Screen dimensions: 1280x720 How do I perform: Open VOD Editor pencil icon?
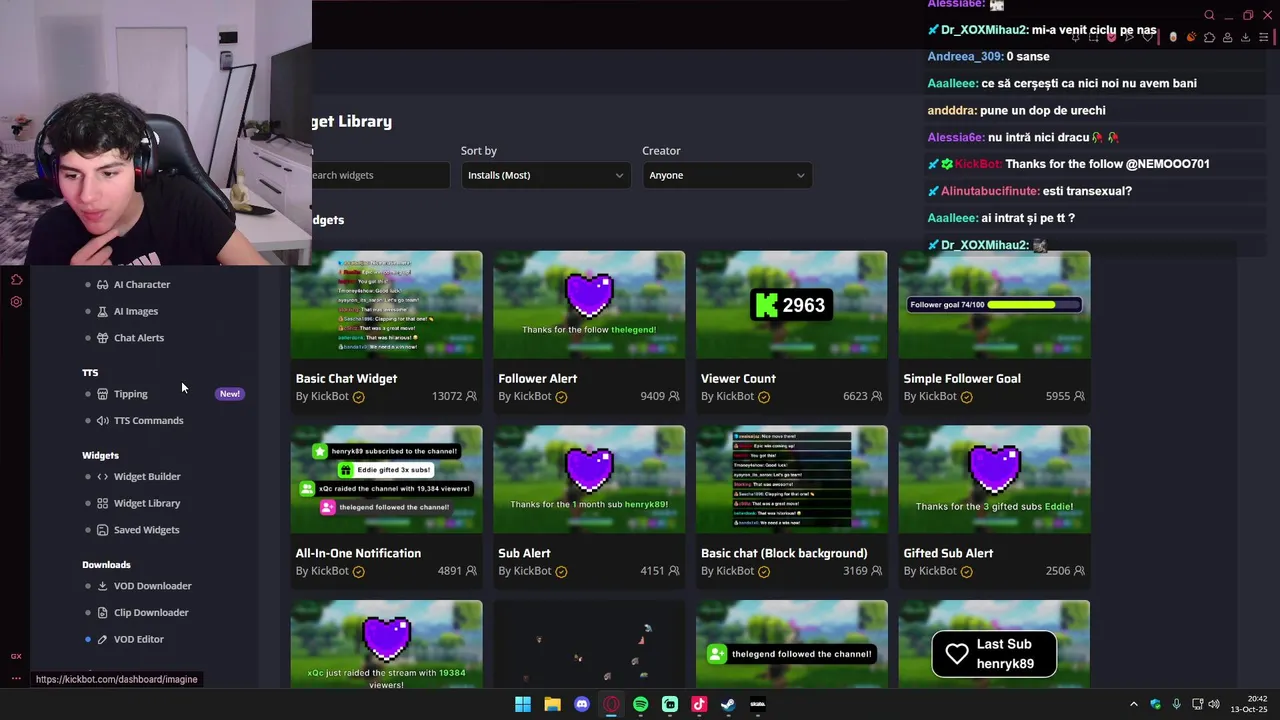102,639
